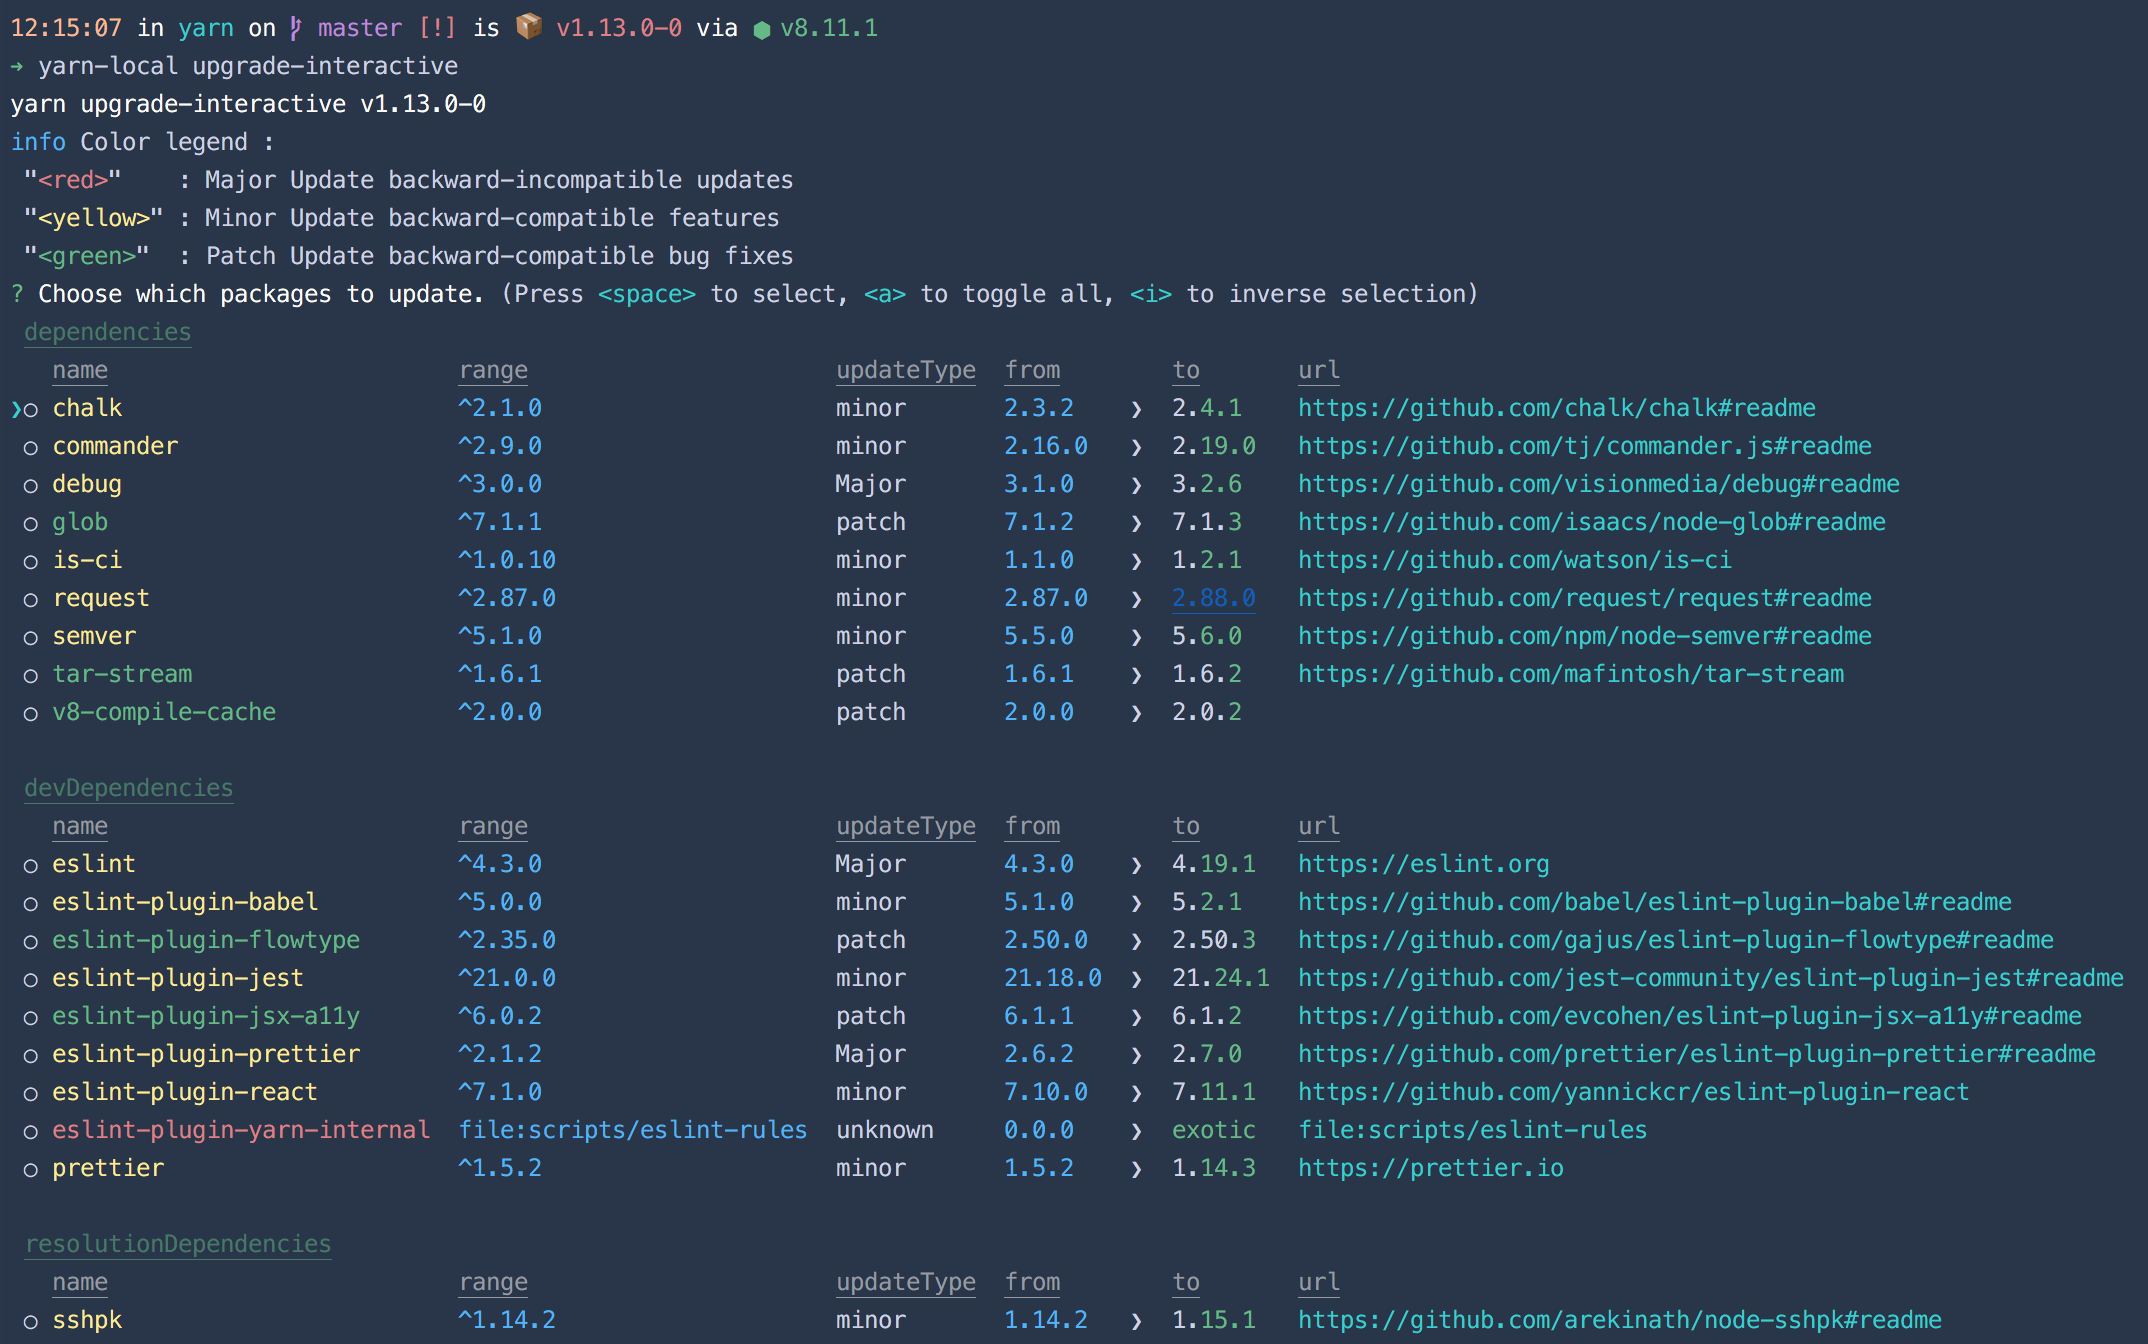
Task: Click the Node.js hexagon icon beside v8.11.1
Action: pyautogui.click(x=761, y=27)
